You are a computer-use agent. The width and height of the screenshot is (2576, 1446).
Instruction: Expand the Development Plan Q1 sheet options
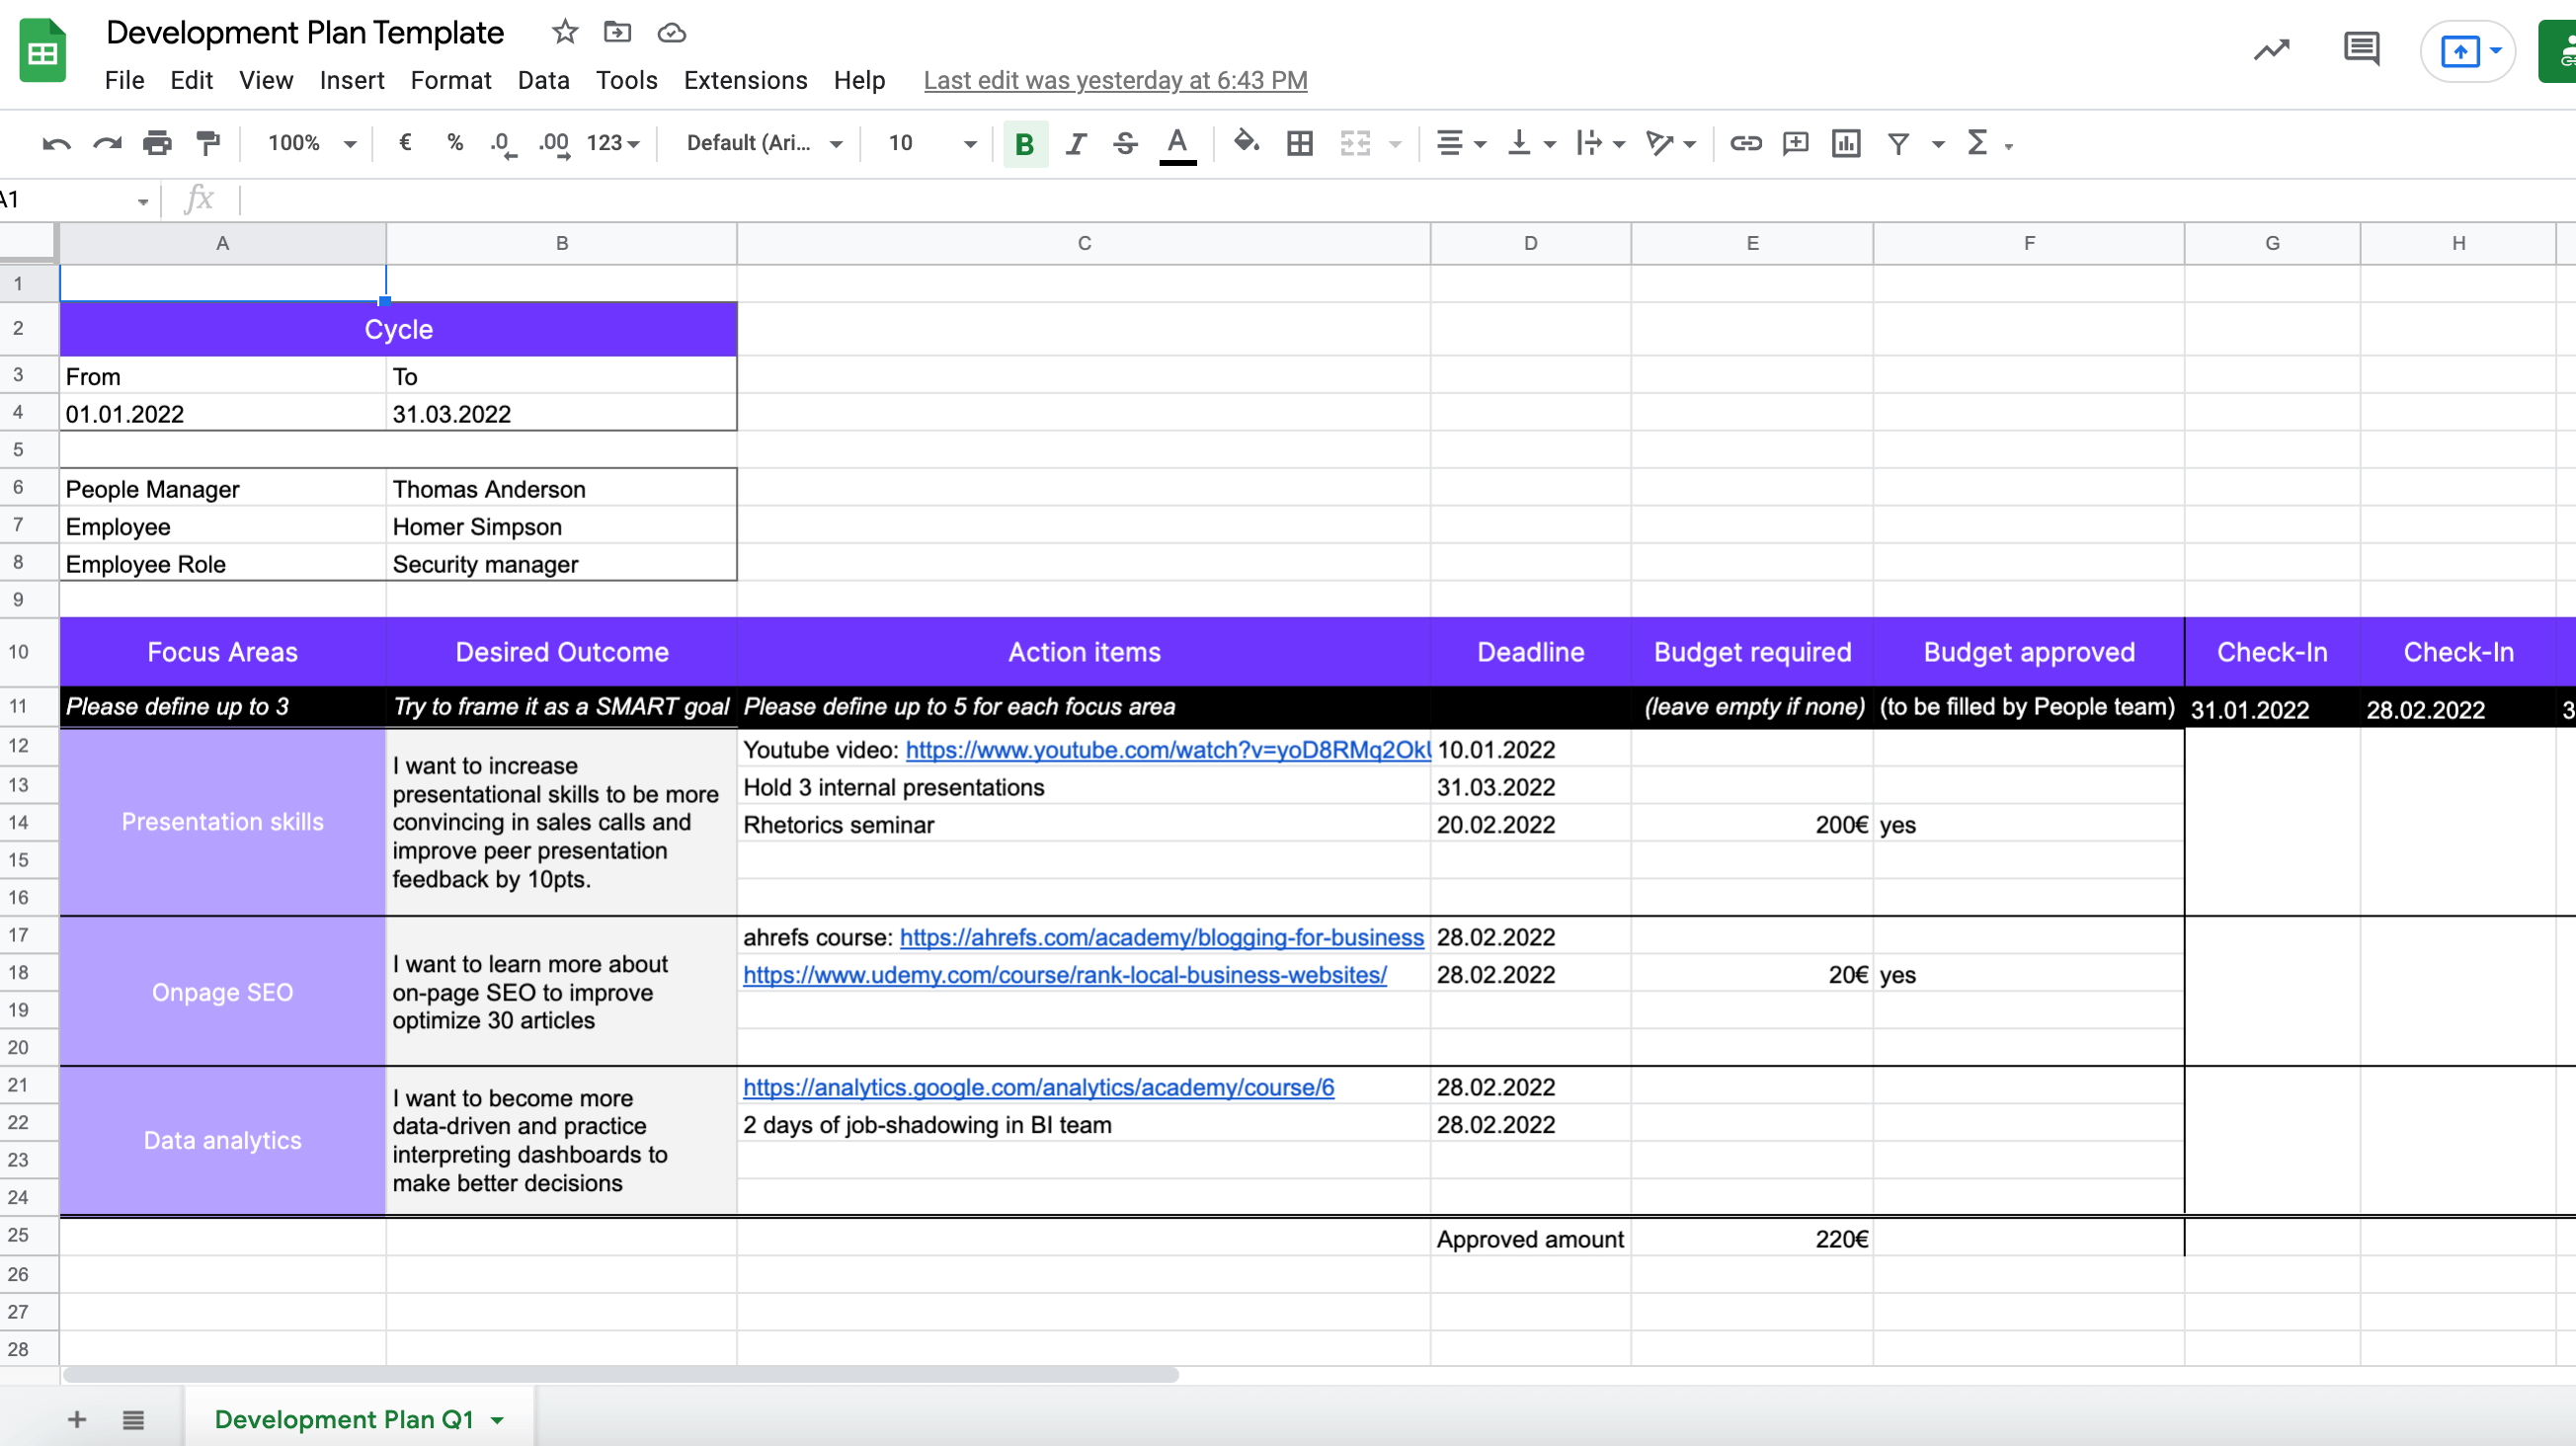497,1420
